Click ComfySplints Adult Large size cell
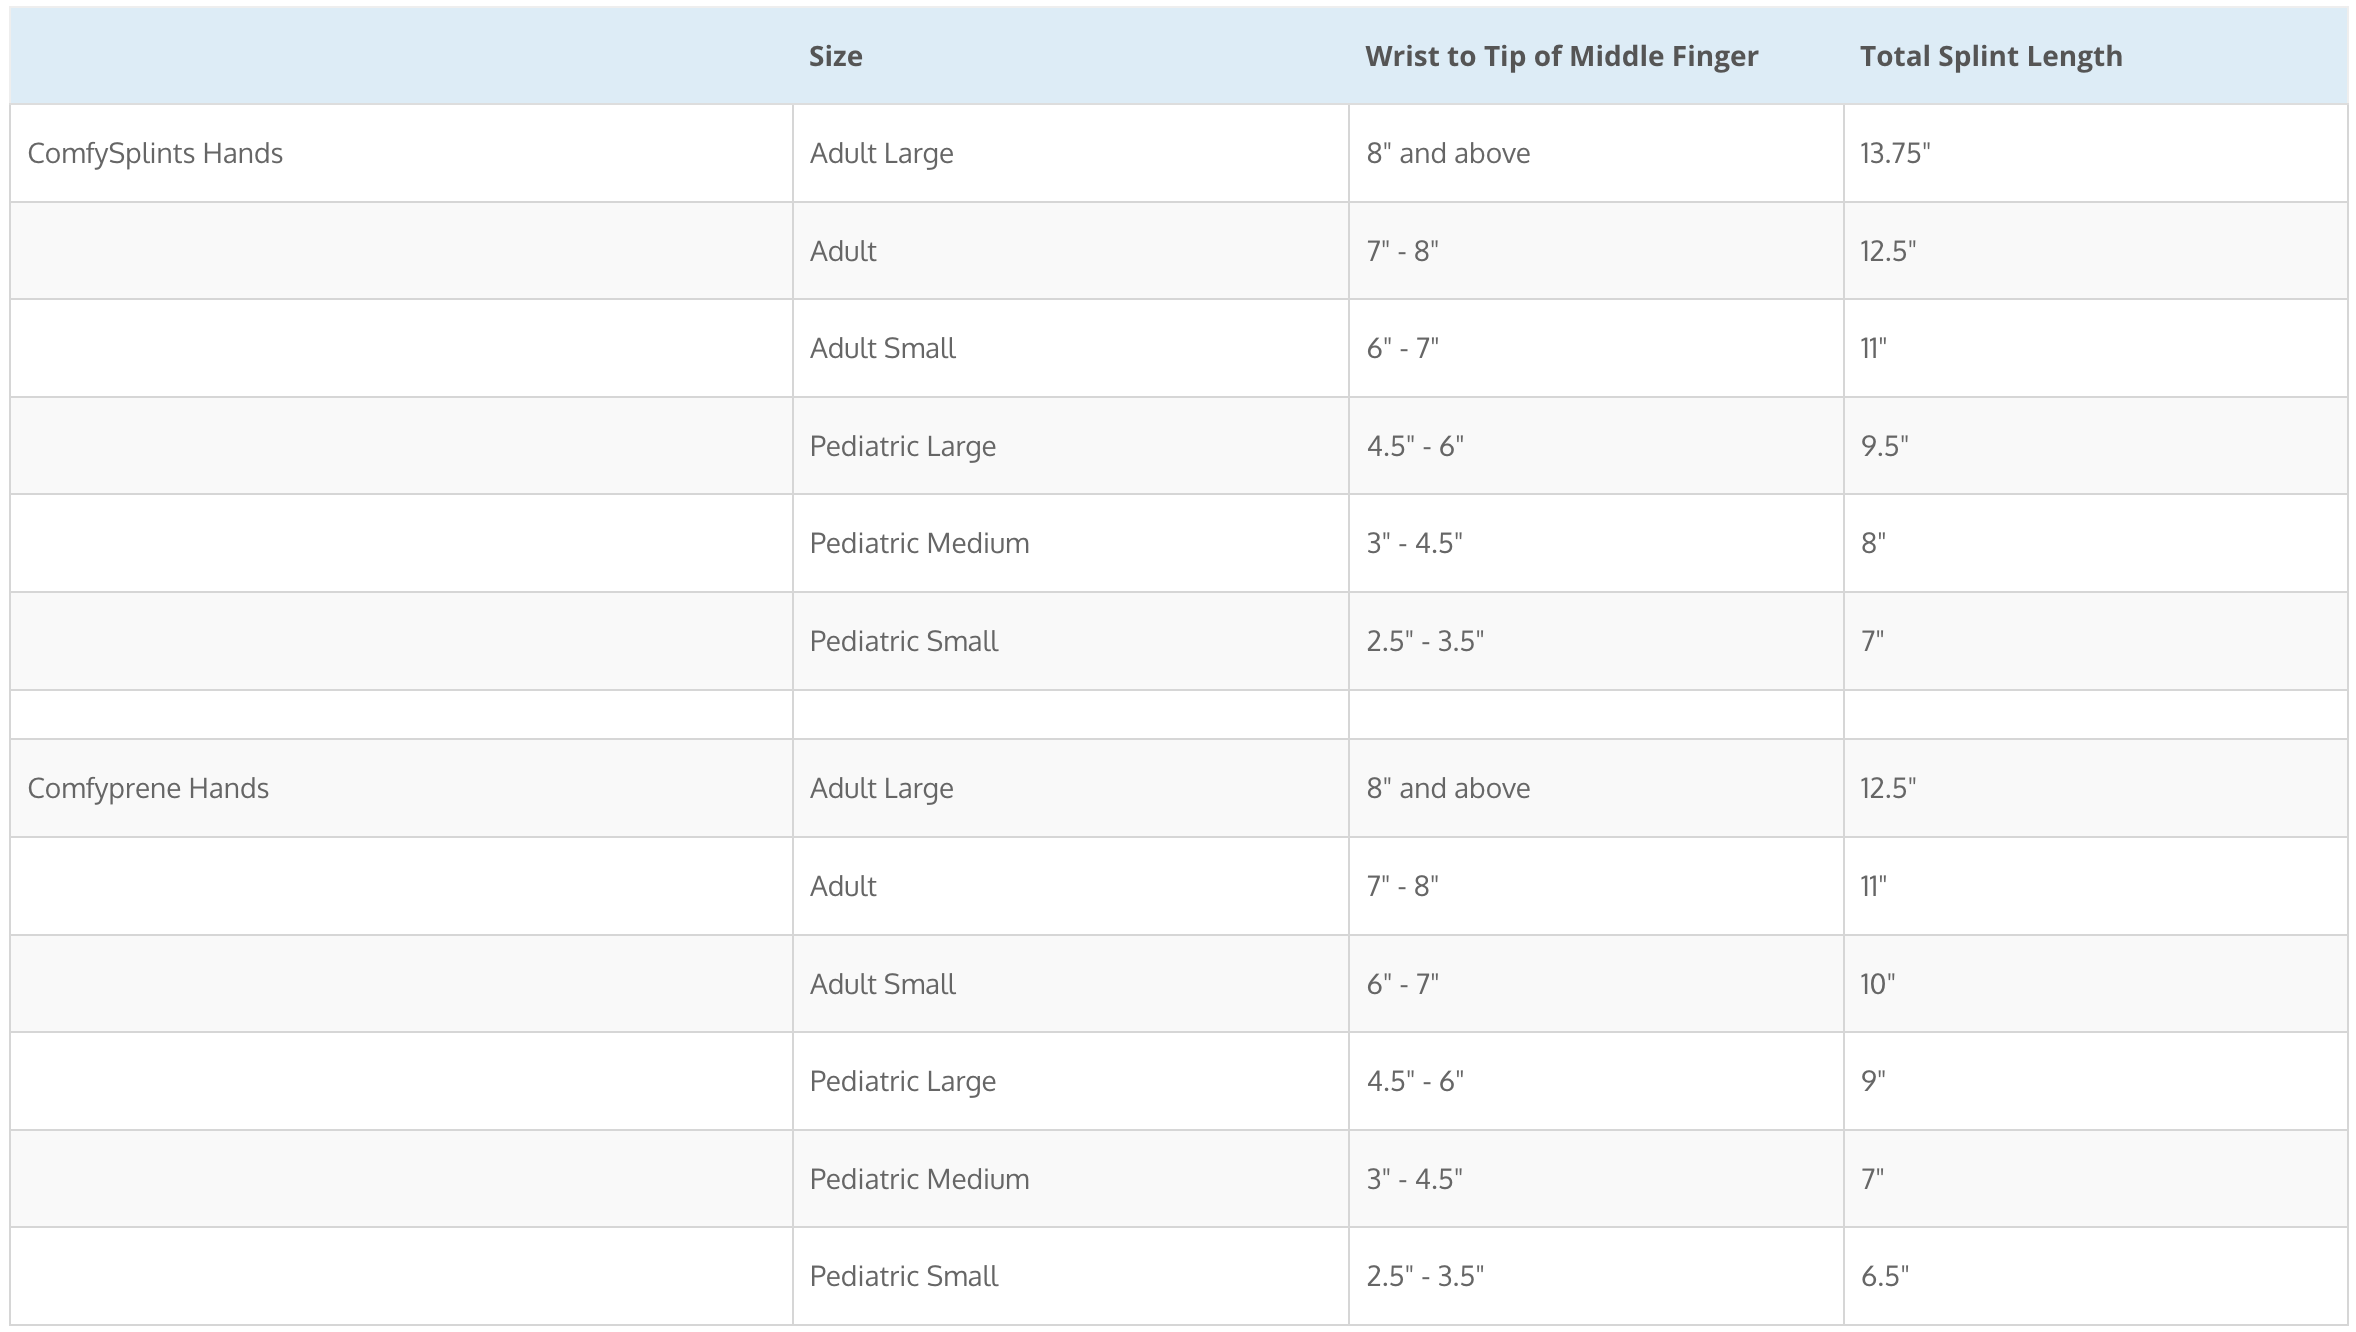The height and width of the screenshot is (1332, 2356). coord(1070,153)
